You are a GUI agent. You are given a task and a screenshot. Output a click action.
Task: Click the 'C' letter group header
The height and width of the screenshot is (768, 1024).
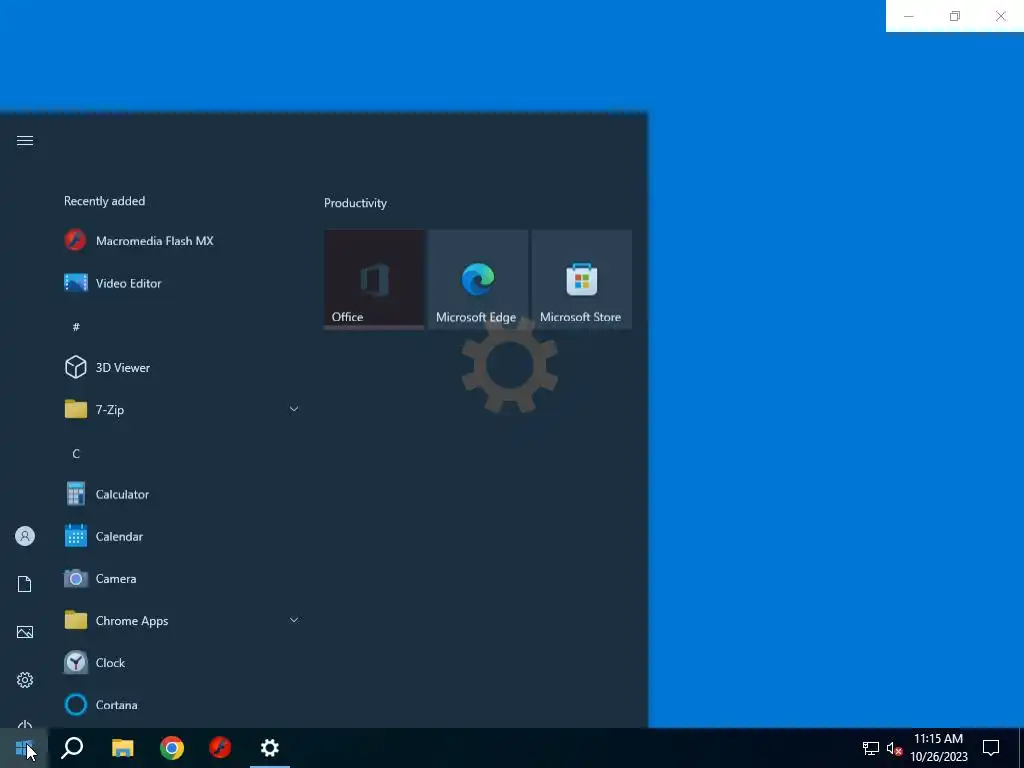coord(76,453)
